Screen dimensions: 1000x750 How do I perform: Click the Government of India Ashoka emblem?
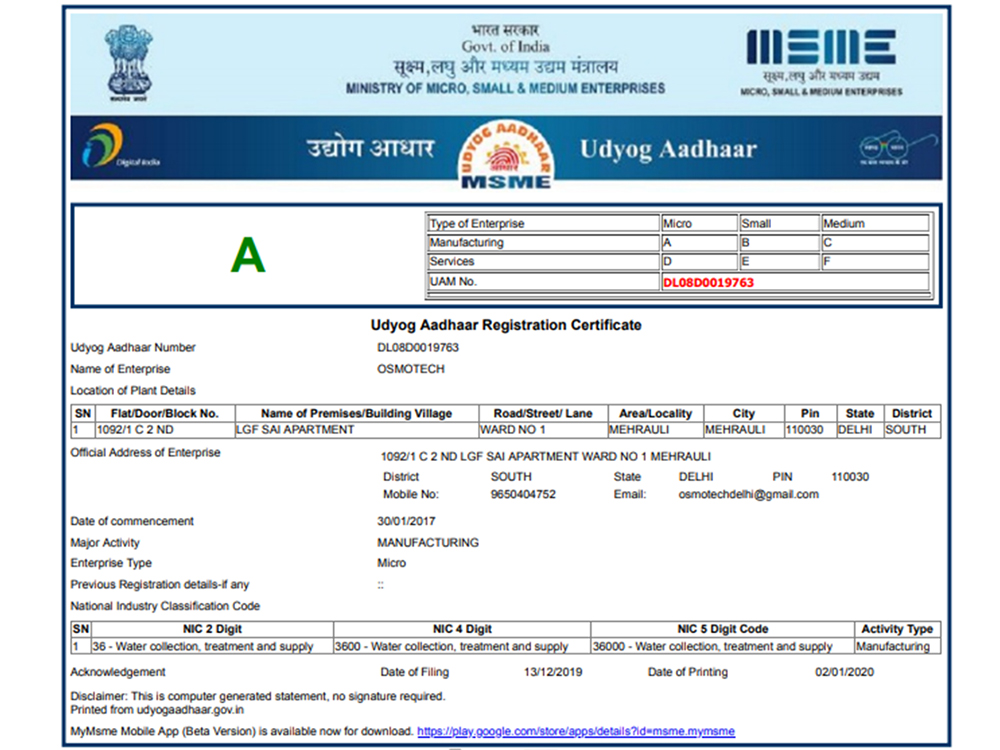[129, 62]
